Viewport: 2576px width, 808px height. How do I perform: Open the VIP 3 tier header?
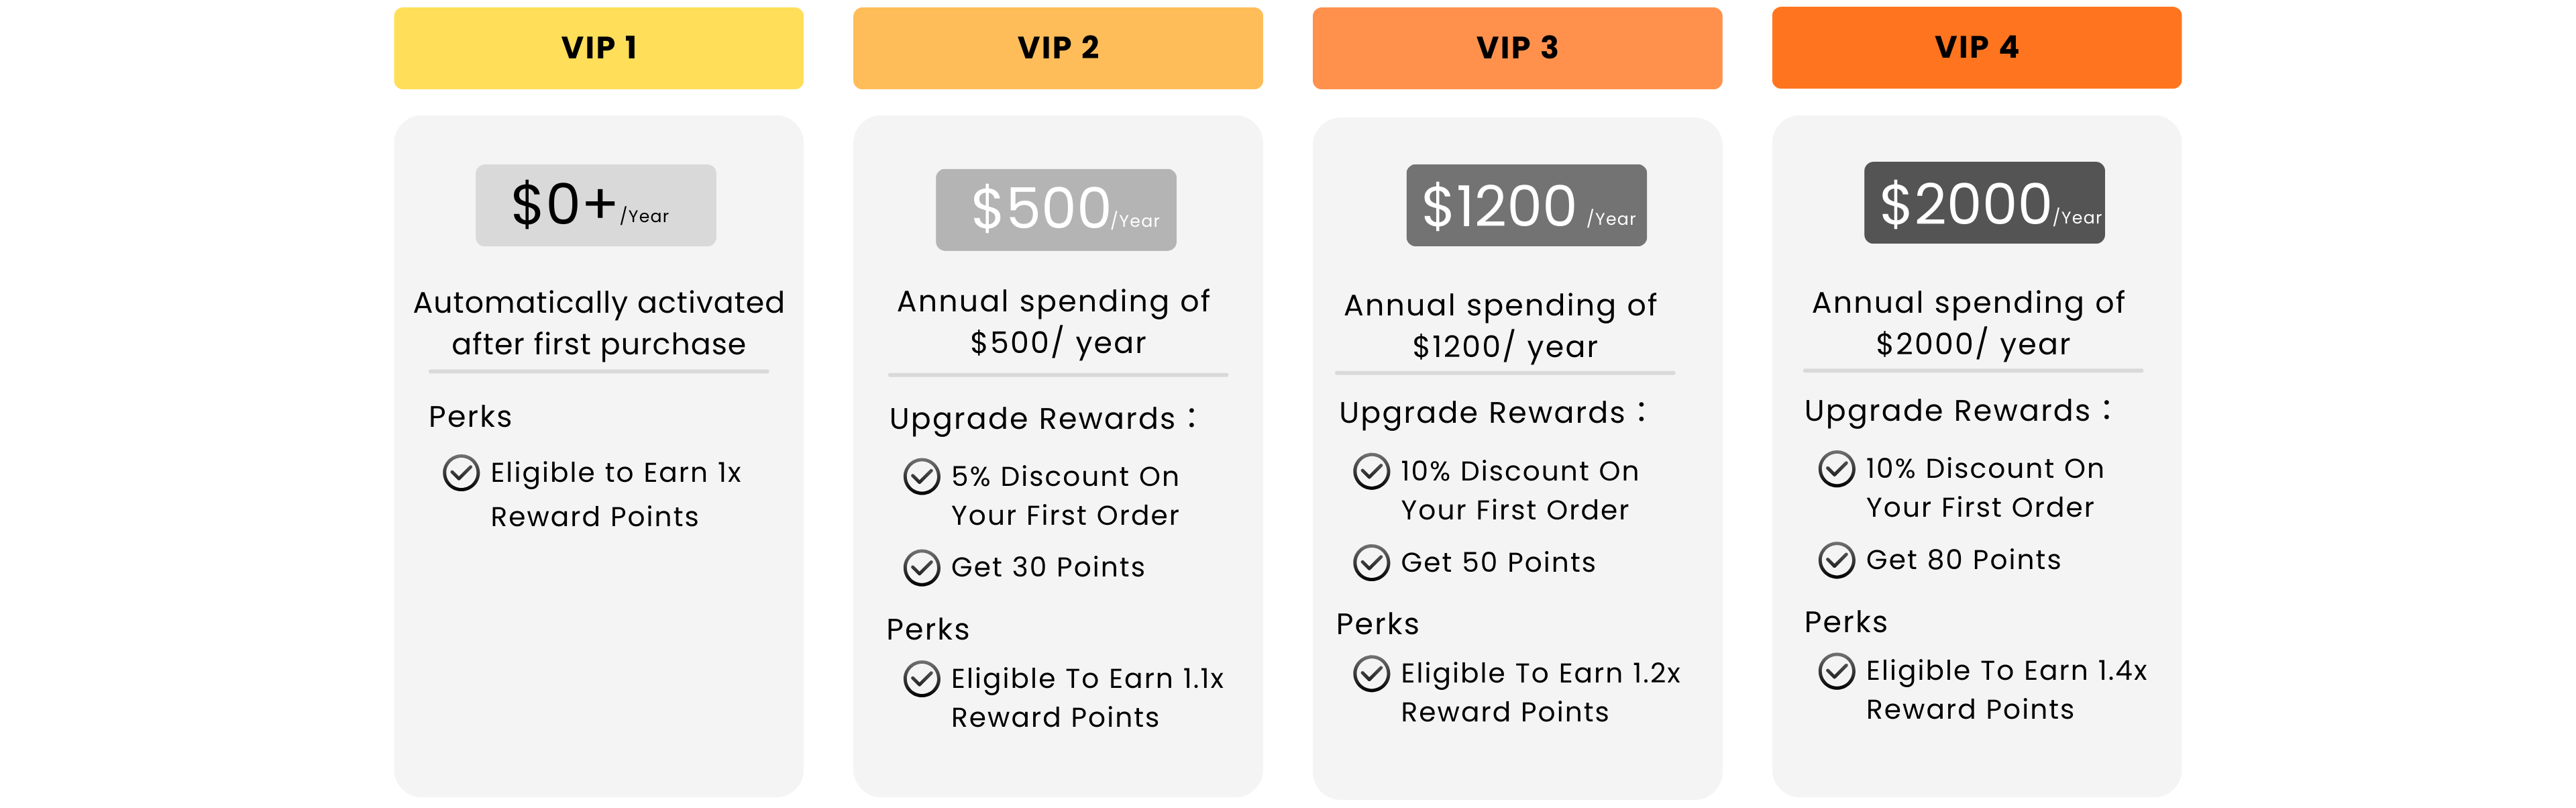(x=1517, y=48)
